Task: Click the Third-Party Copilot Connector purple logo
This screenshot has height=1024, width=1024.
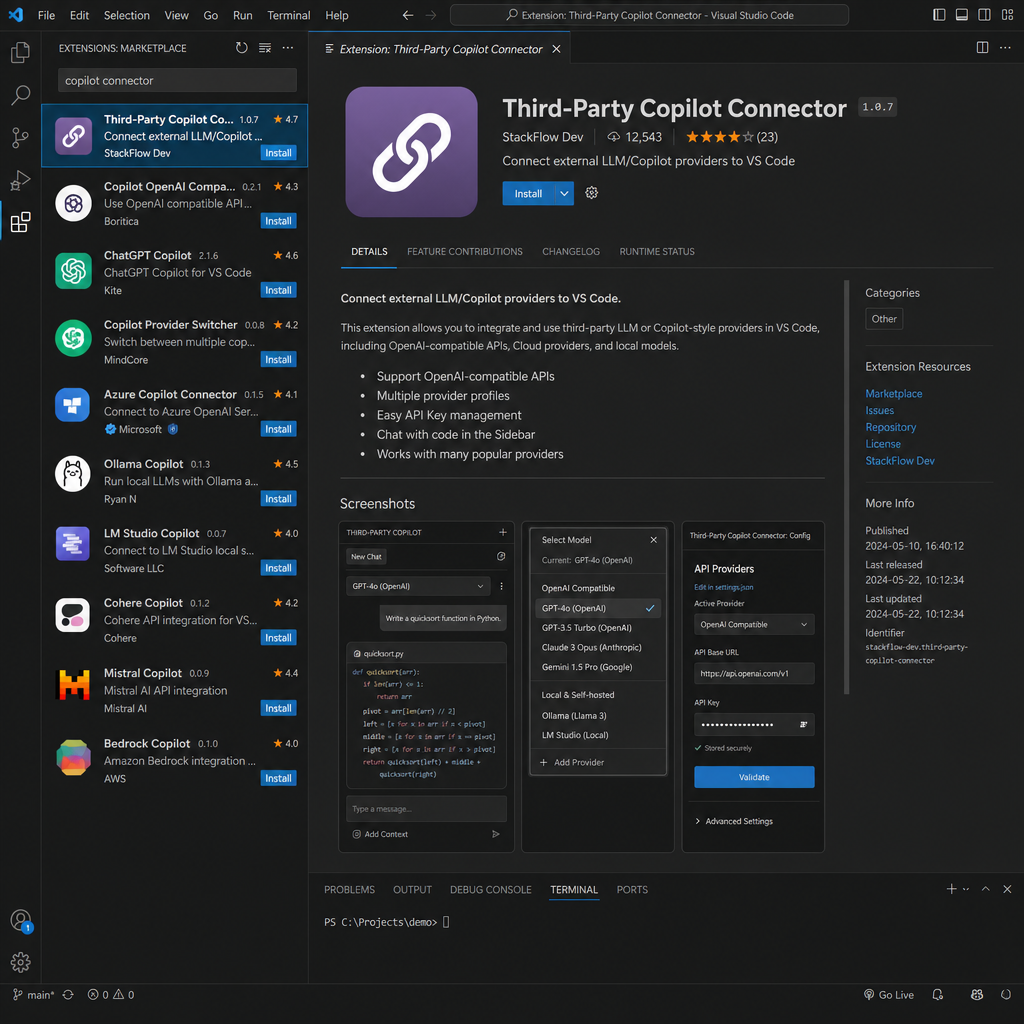Action: (x=411, y=152)
